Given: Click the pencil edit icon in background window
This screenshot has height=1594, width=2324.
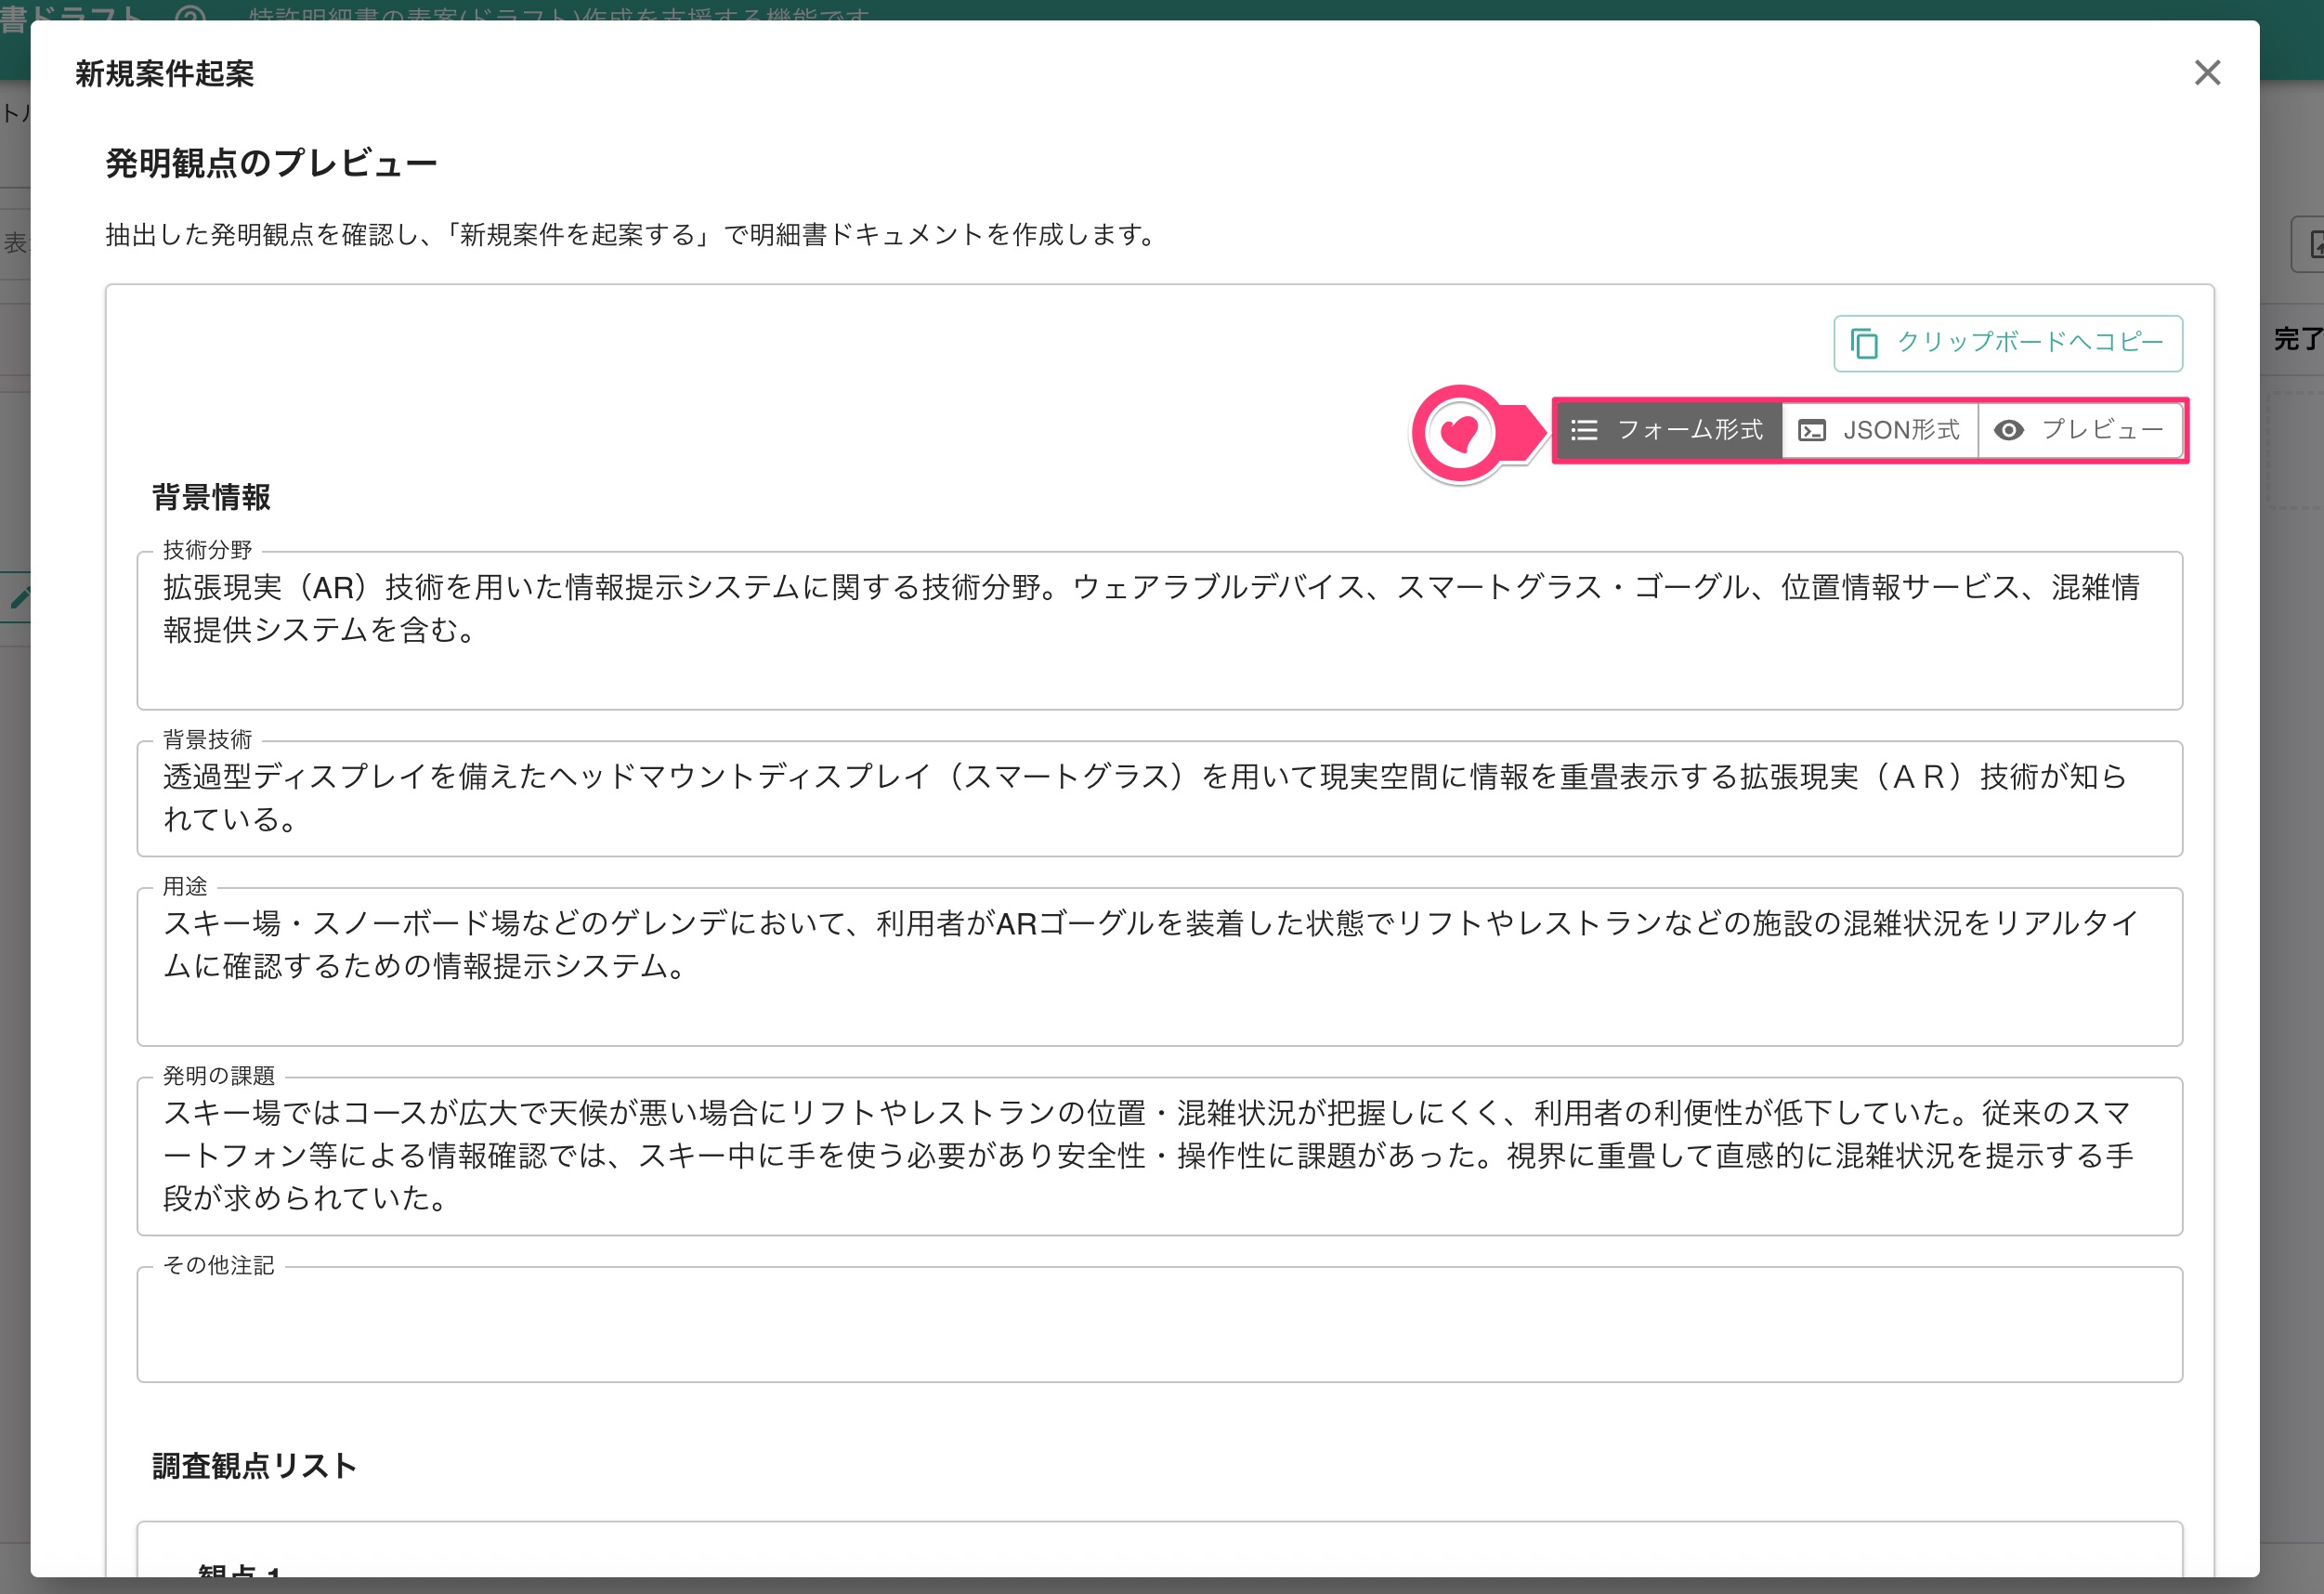Looking at the screenshot, I should tap(20, 598).
